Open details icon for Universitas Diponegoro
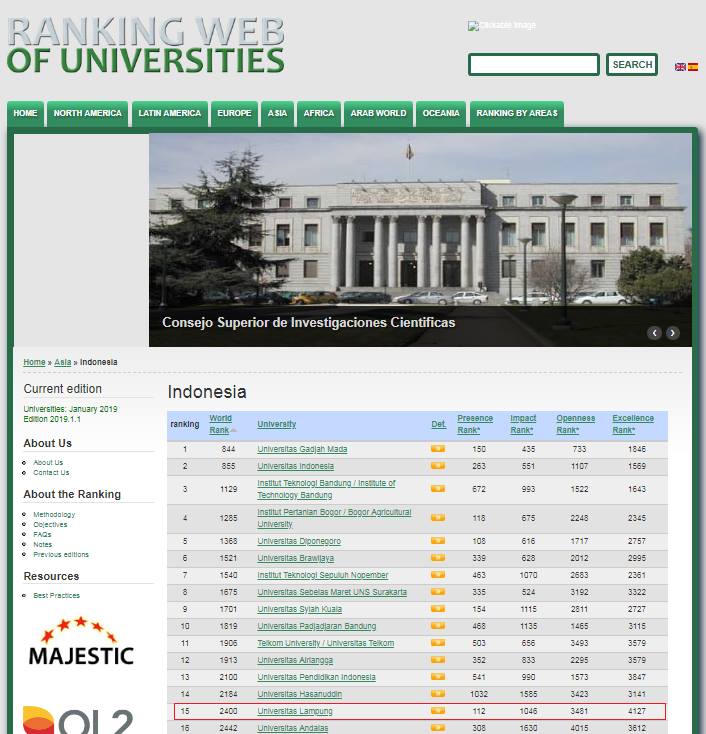 [438, 541]
